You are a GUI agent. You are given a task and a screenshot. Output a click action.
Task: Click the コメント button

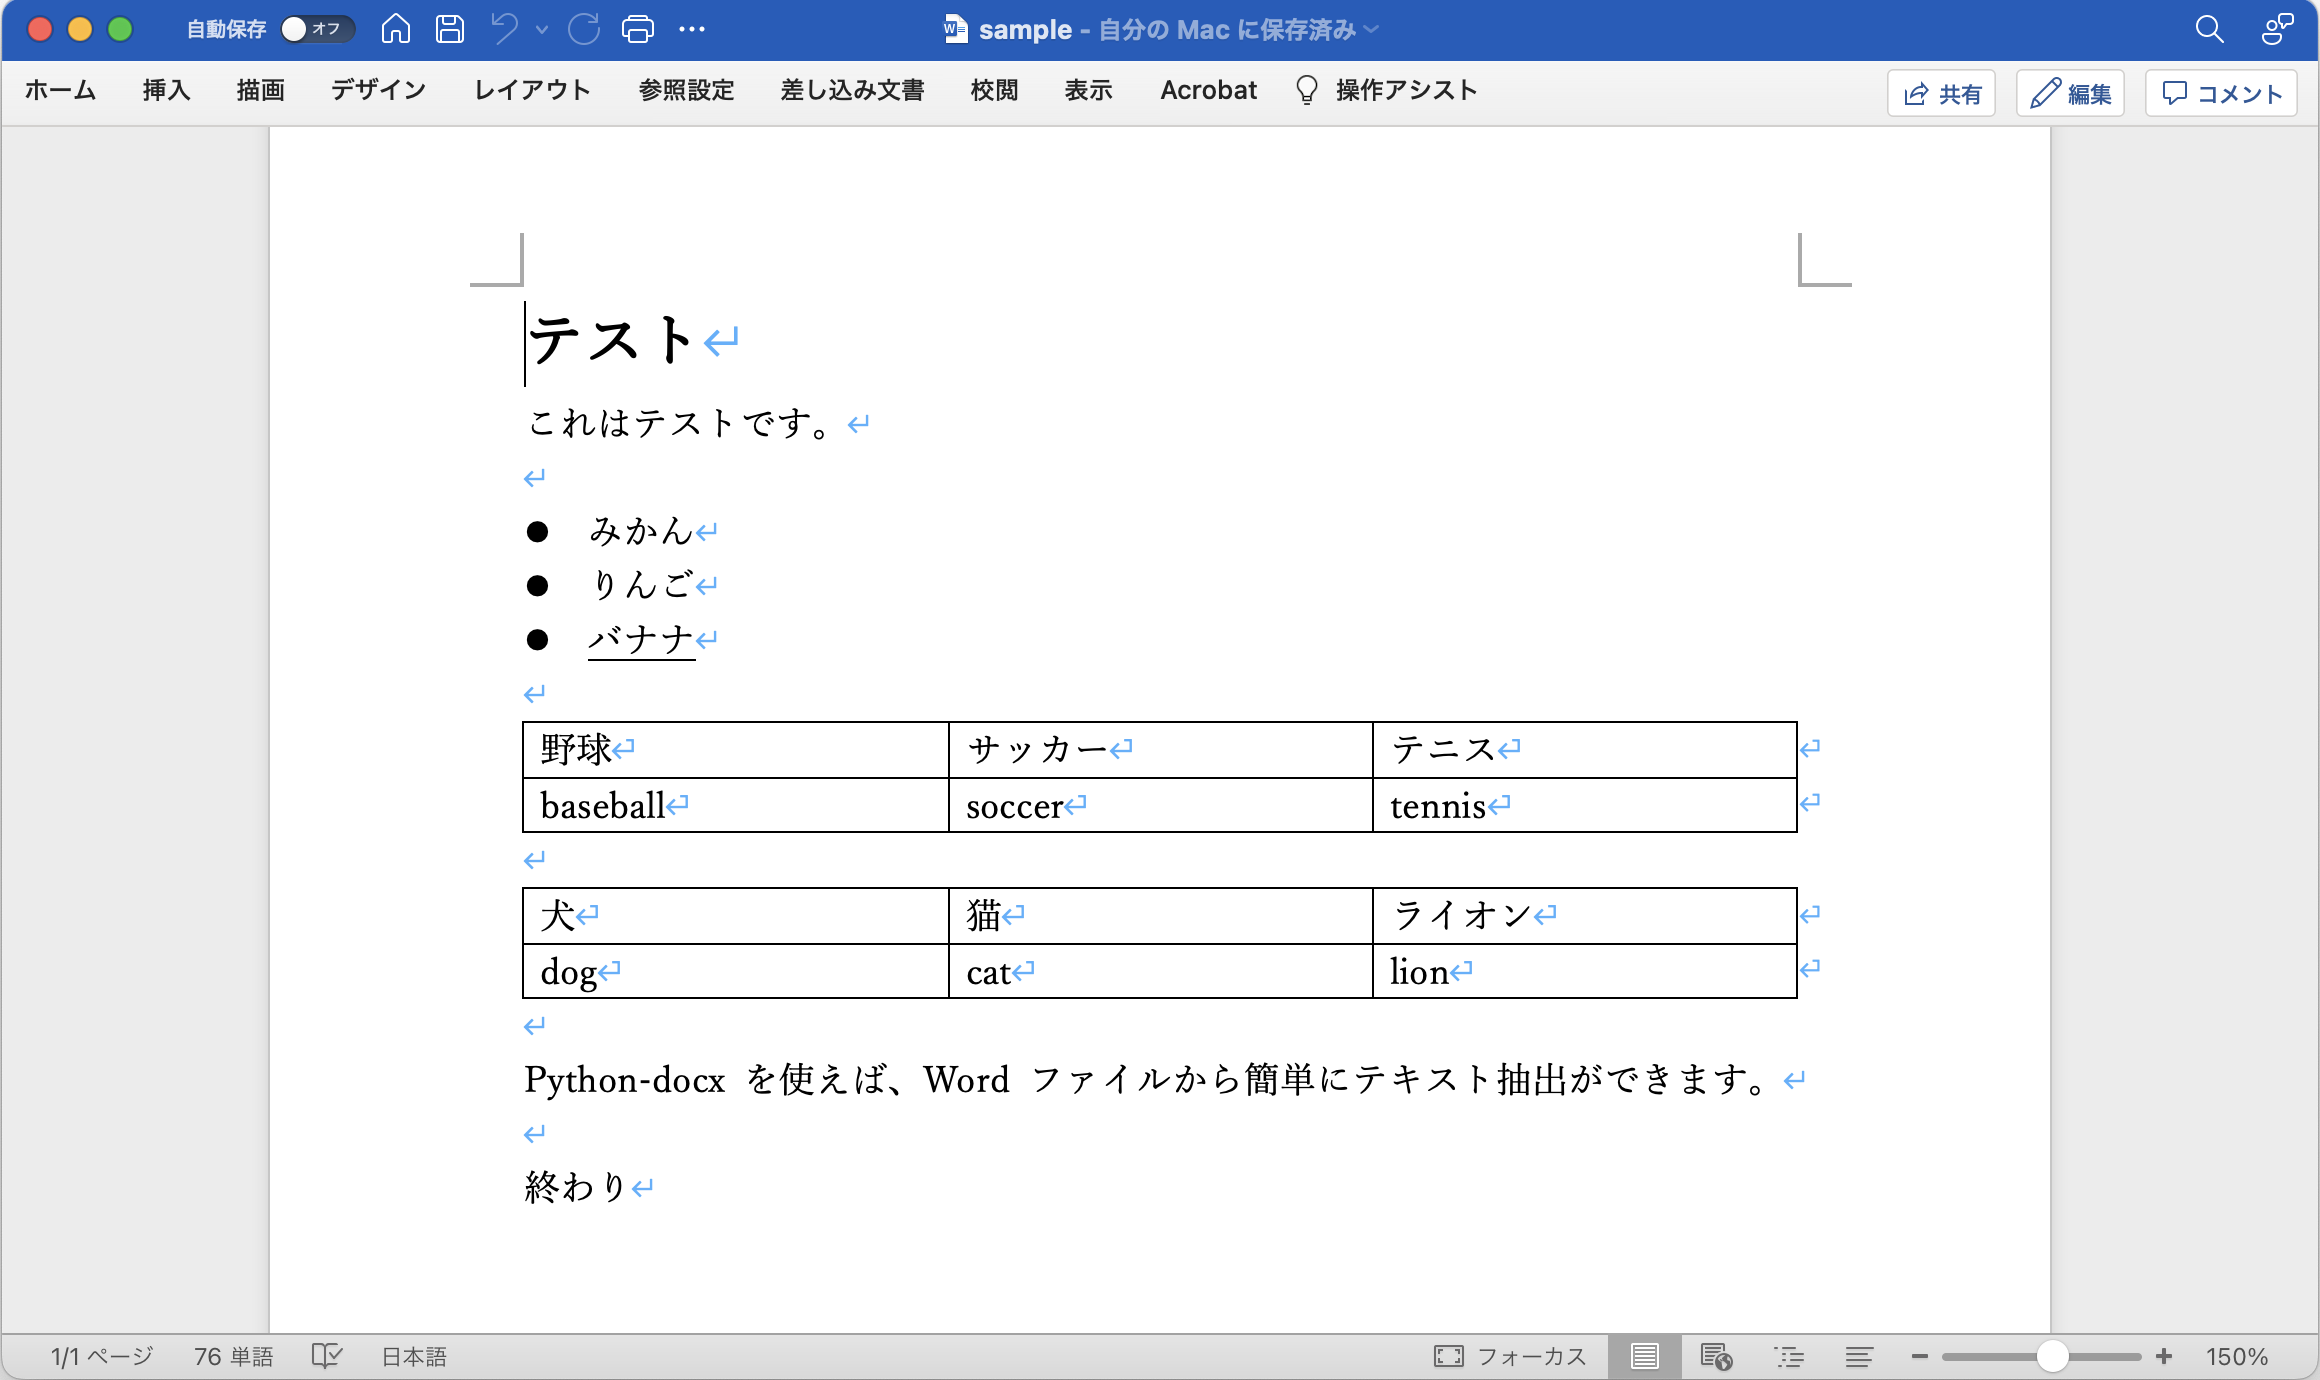2220,92
